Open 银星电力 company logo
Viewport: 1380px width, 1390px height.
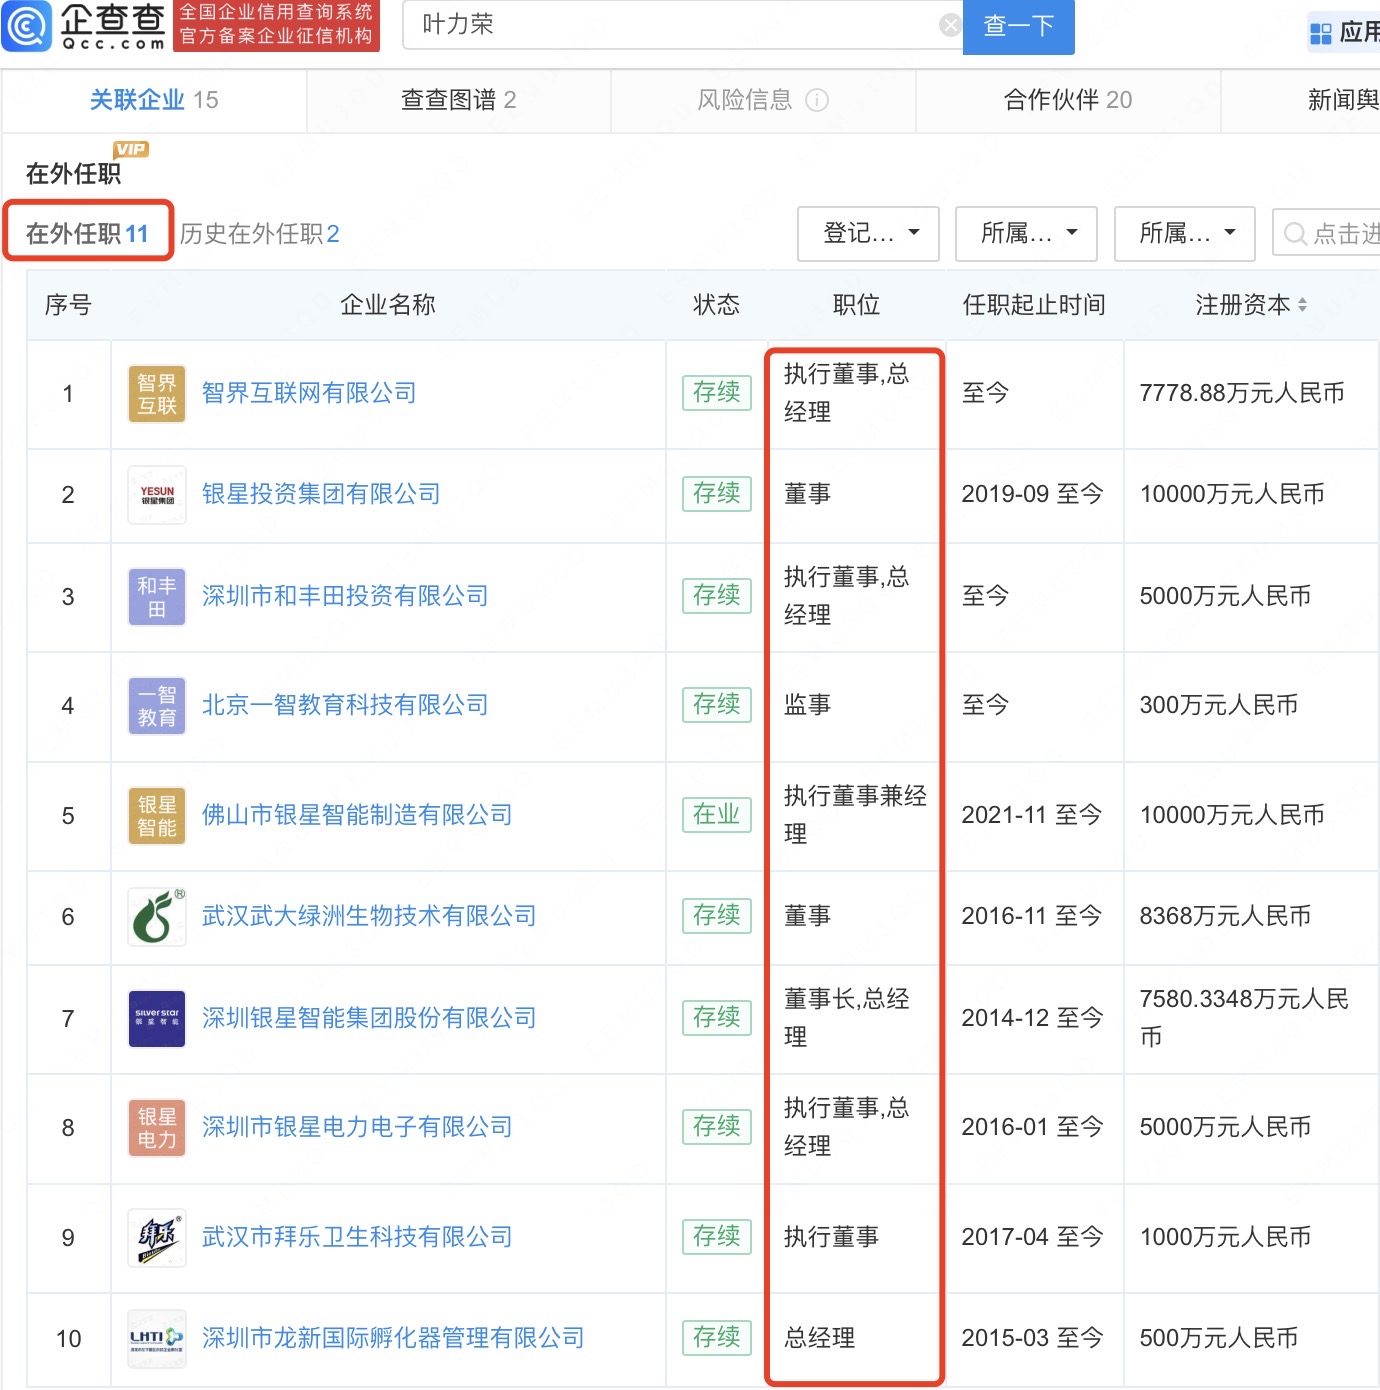click(157, 1128)
